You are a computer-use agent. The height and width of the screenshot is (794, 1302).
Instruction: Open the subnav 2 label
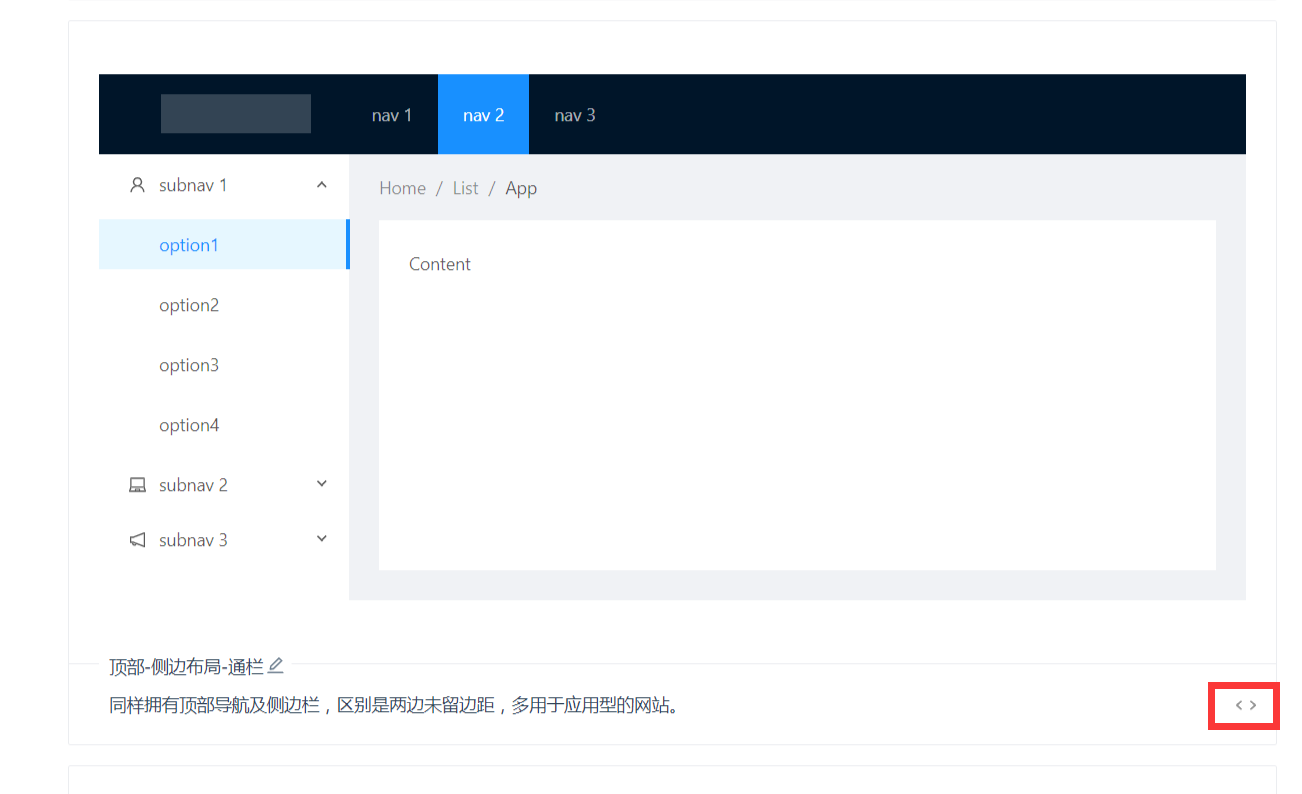click(x=193, y=485)
